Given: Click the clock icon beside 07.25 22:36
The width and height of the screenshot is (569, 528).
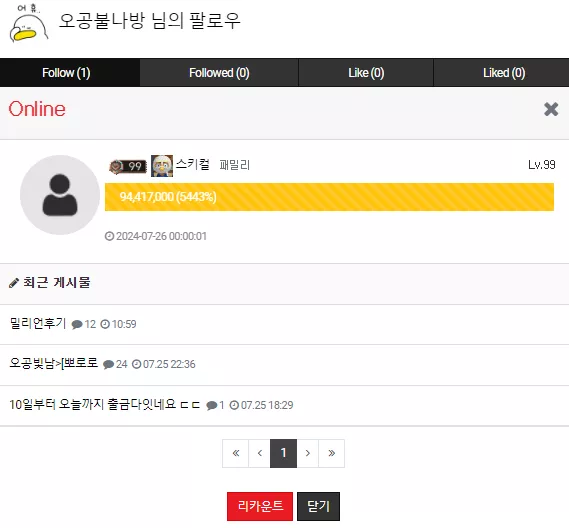Looking at the screenshot, I should [136, 364].
